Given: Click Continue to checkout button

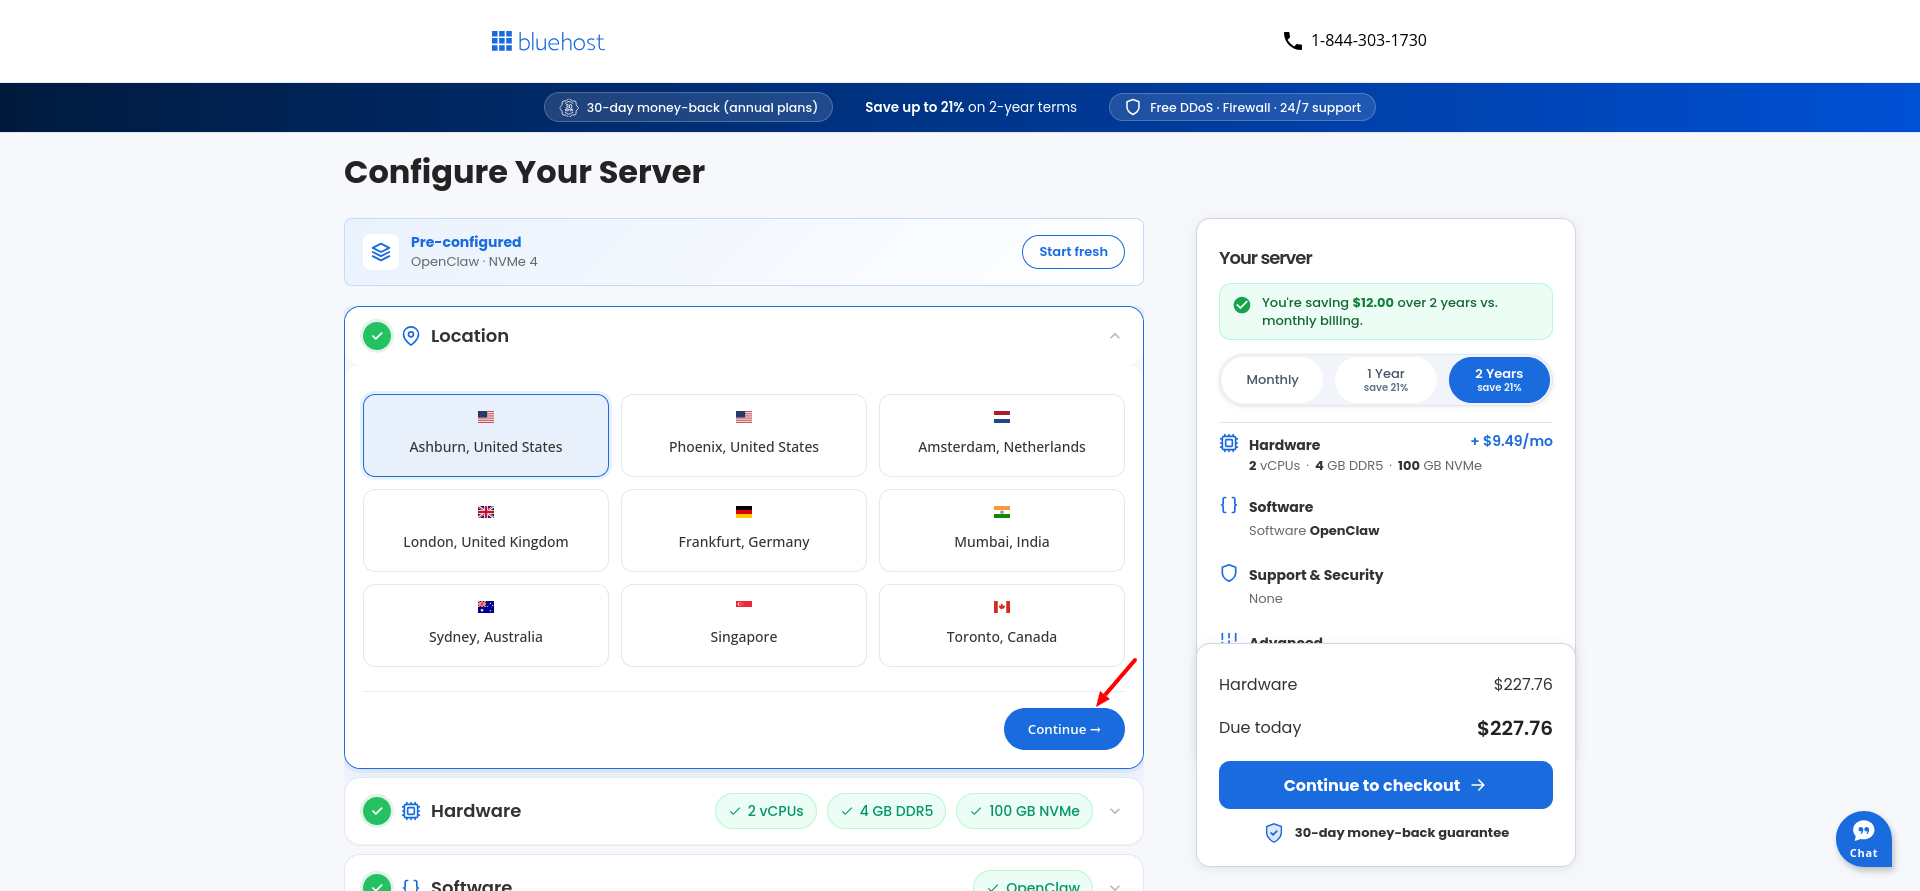Looking at the screenshot, I should pyautogui.click(x=1386, y=785).
